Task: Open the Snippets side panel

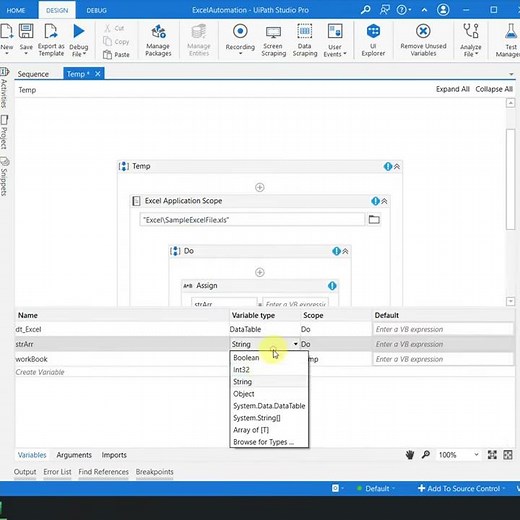Action: [4, 177]
